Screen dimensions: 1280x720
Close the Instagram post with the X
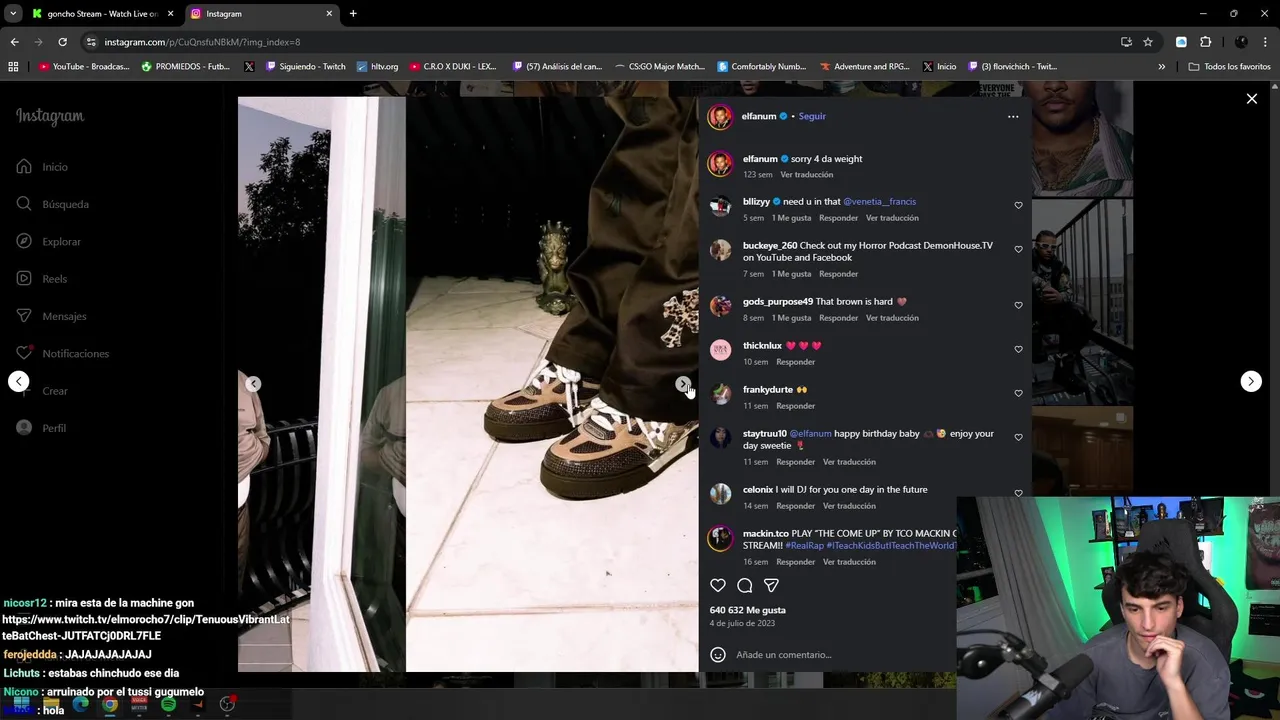[x=1251, y=99]
